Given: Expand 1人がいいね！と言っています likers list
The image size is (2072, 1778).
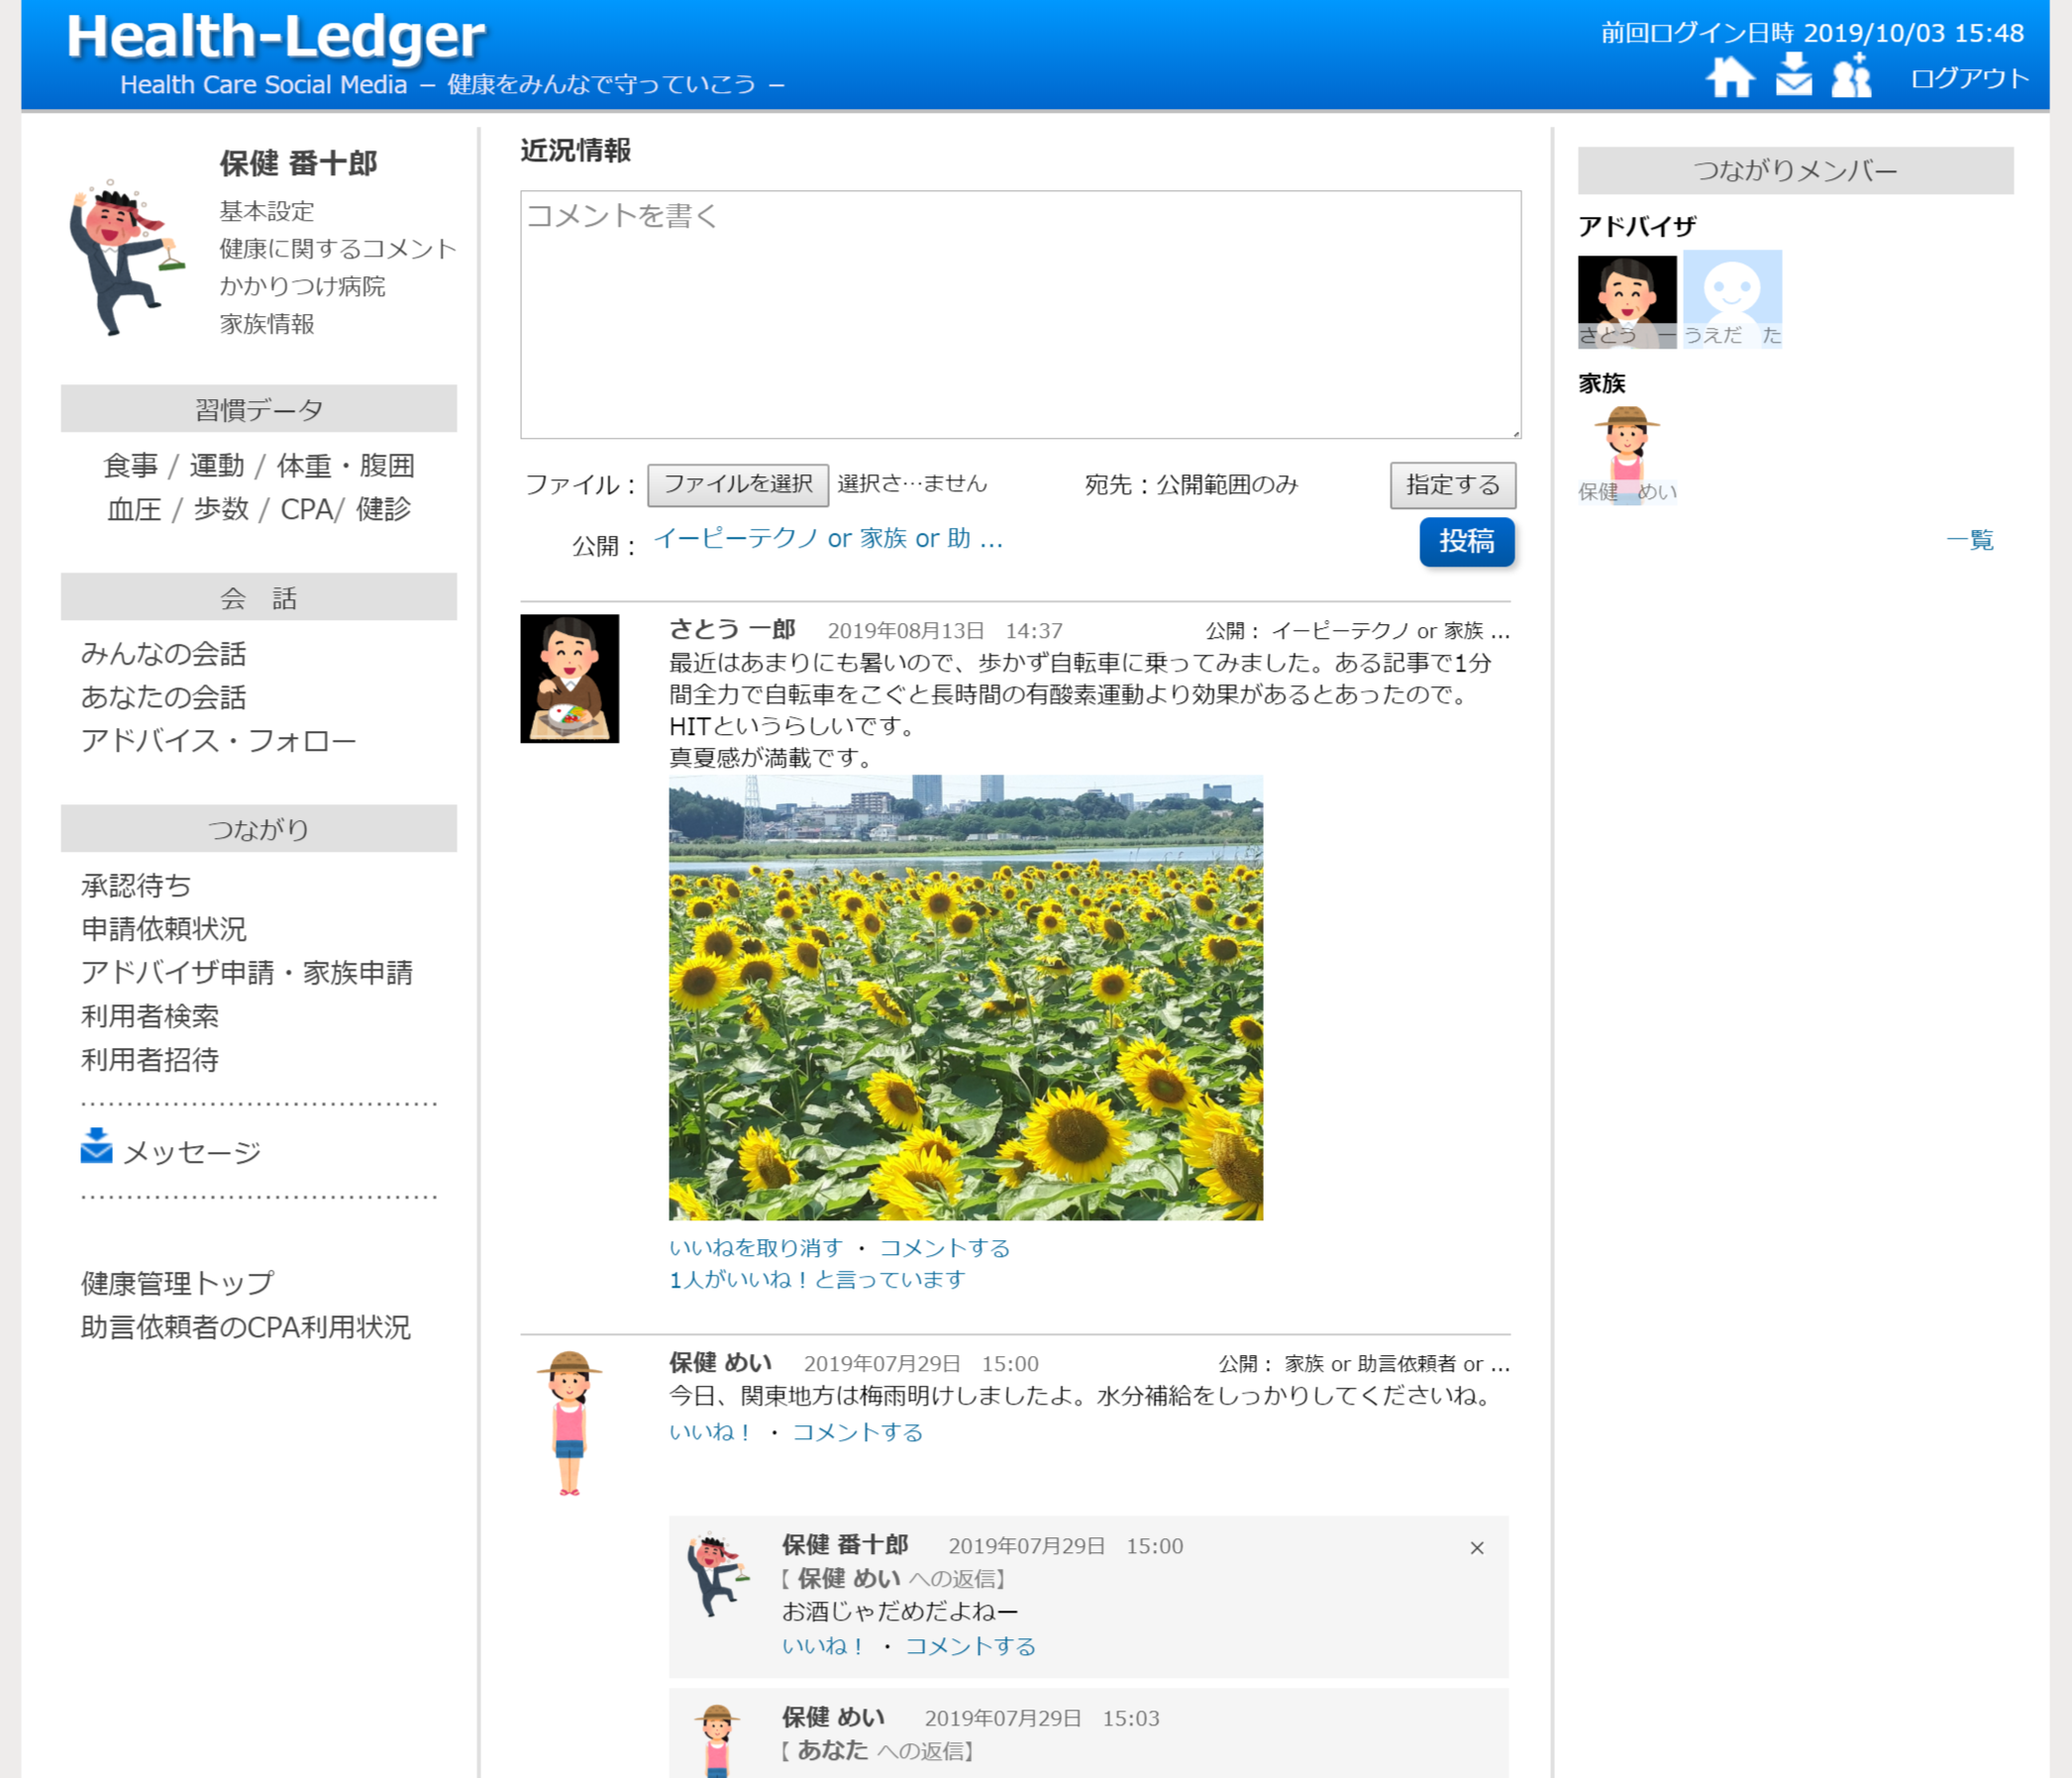Looking at the screenshot, I should (816, 1280).
